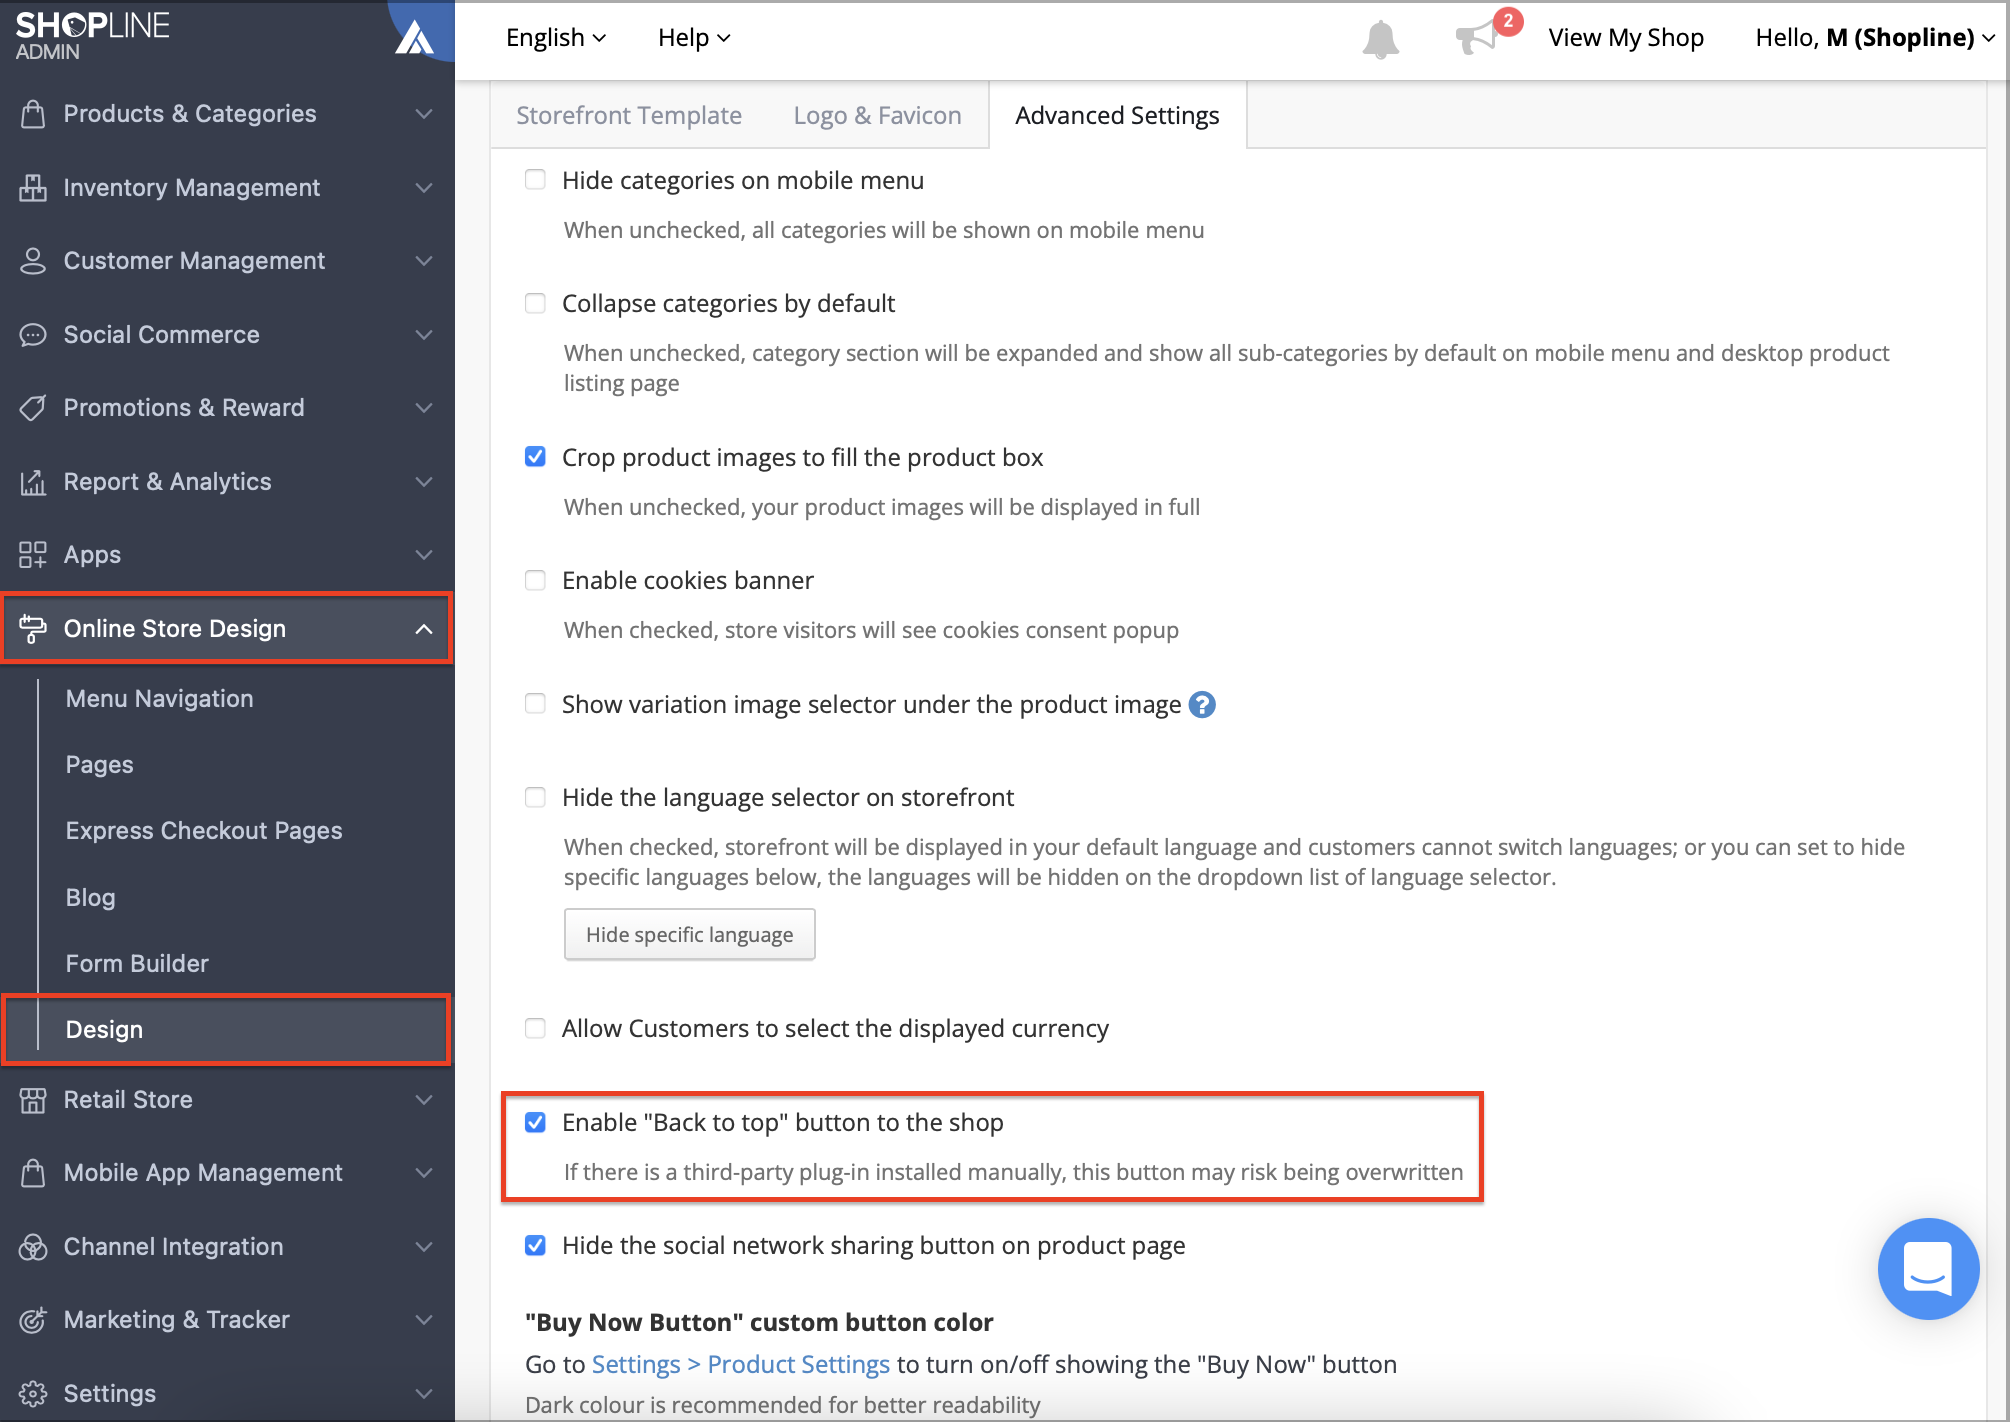Open the notification bell
Image resolution: width=2010 pixels, height=1422 pixels.
[1380, 38]
